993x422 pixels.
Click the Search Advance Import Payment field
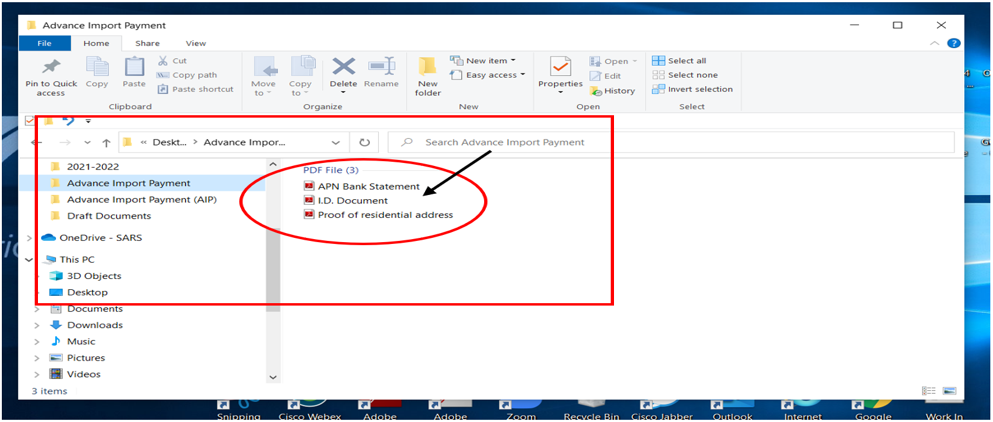[x=670, y=142]
